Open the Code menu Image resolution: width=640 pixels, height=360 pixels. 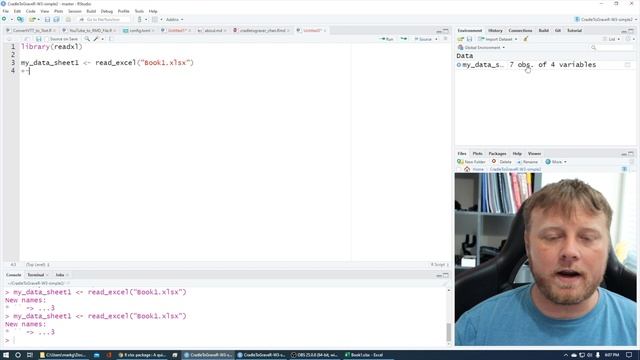coord(31,11)
